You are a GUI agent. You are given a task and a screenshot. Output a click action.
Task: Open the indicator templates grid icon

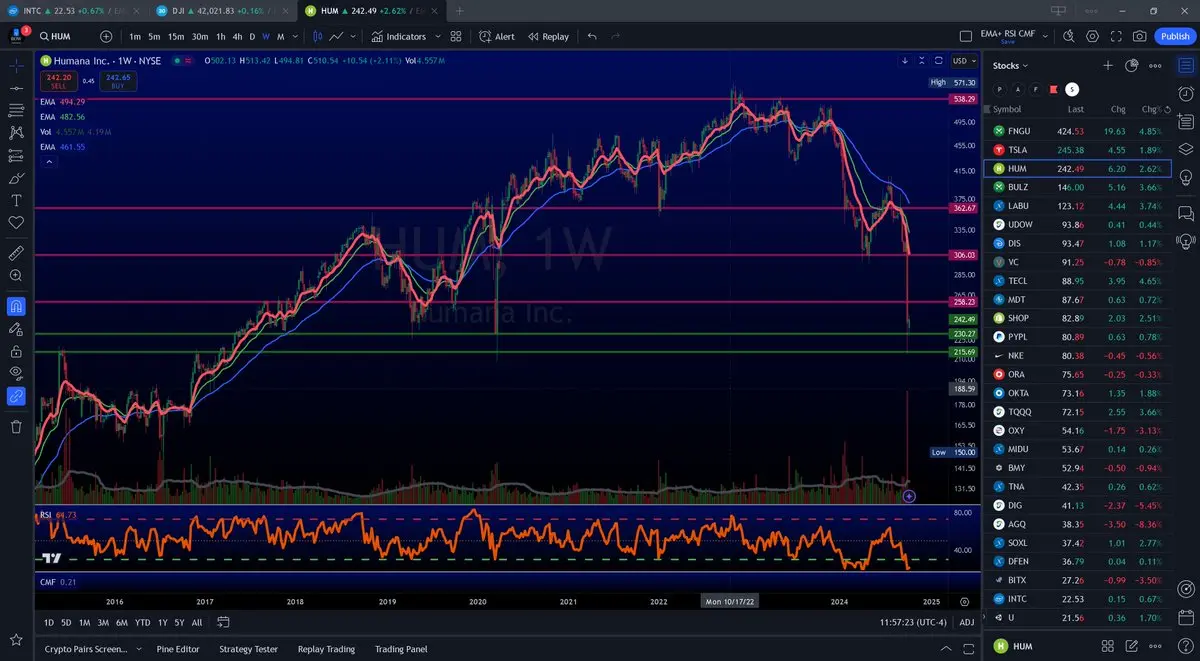(x=456, y=36)
